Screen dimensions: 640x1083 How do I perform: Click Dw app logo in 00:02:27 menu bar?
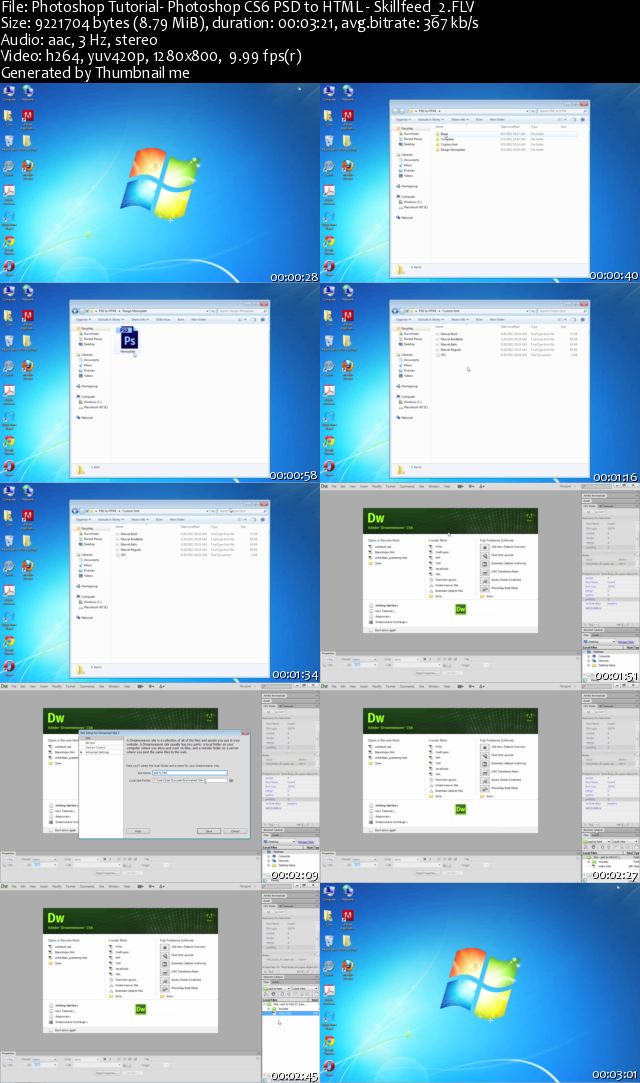[x=324, y=687]
